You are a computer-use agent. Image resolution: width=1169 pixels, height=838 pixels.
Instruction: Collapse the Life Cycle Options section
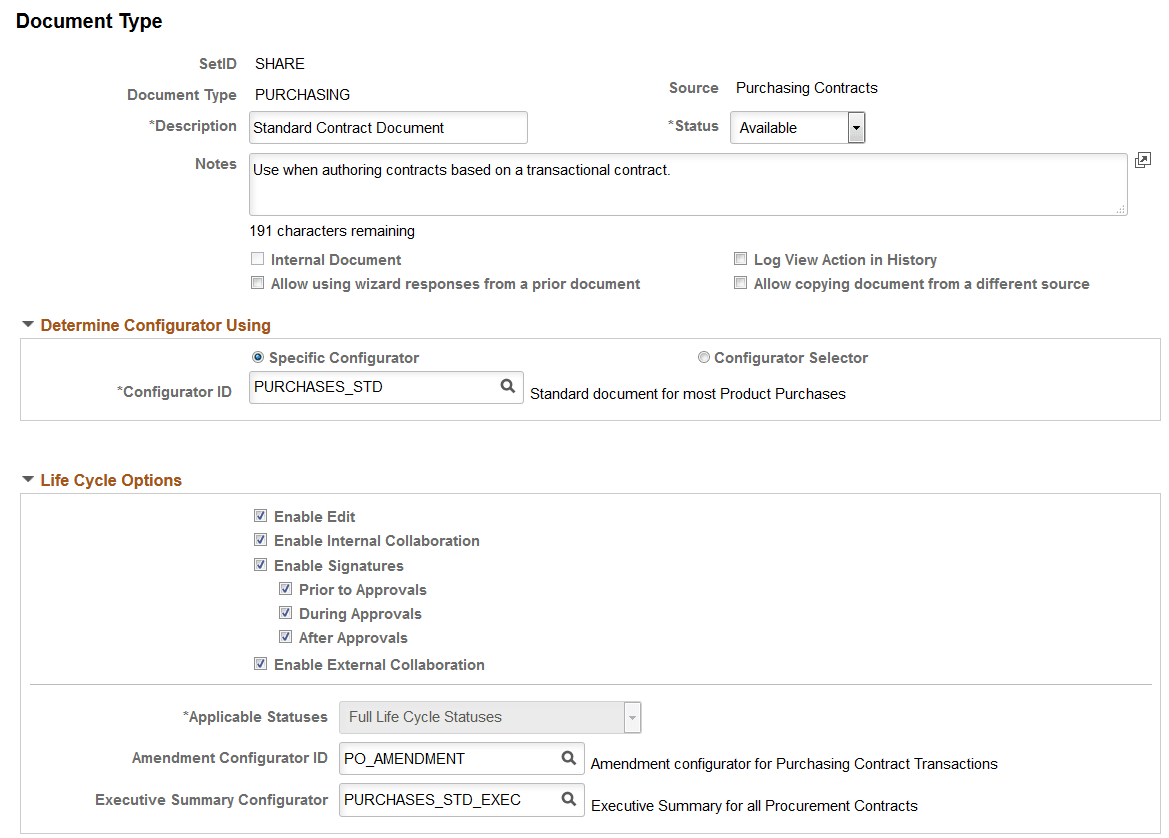coord(27,479)
